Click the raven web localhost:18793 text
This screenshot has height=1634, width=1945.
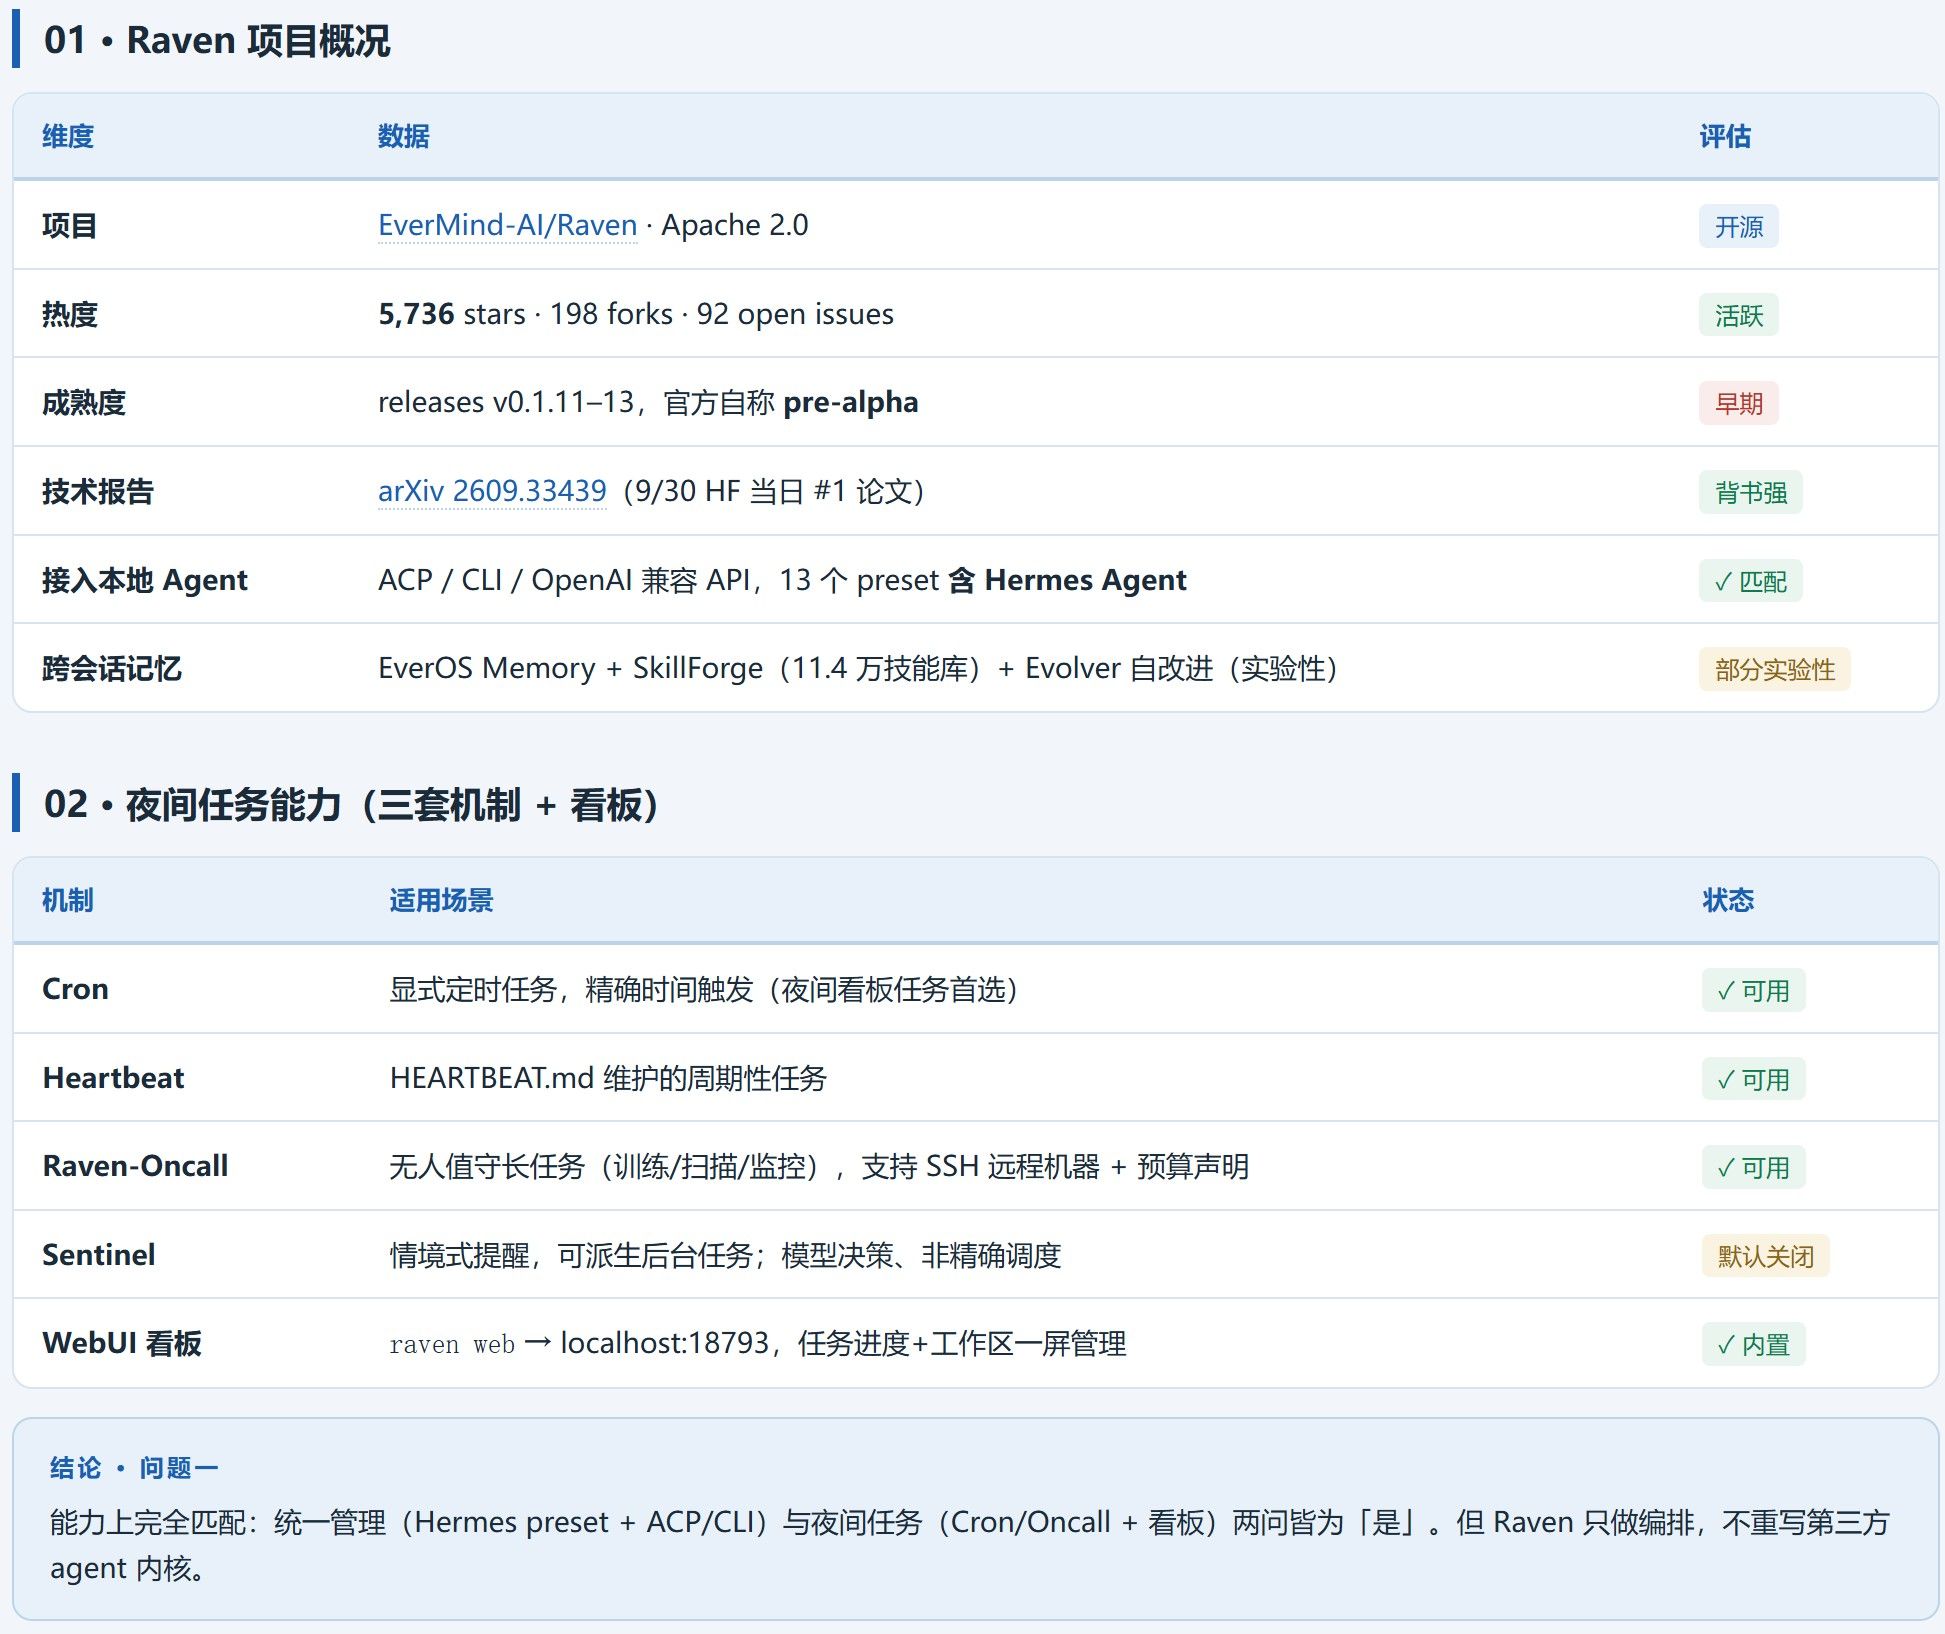pos(758,1342)
